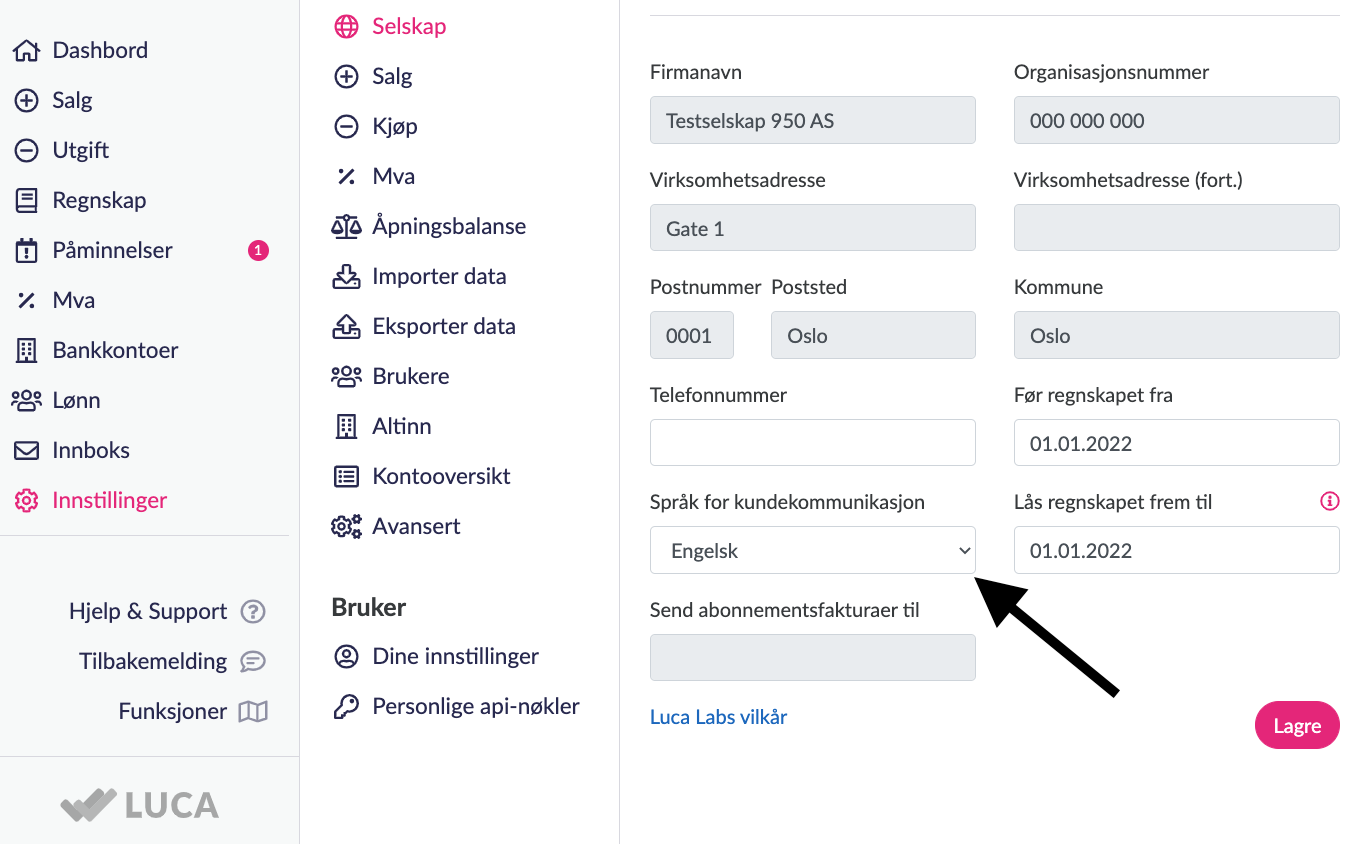This screenshot has width=1357, height=844.
Task: Click the Eksporter data tray icon
Action: pos(346,327)
